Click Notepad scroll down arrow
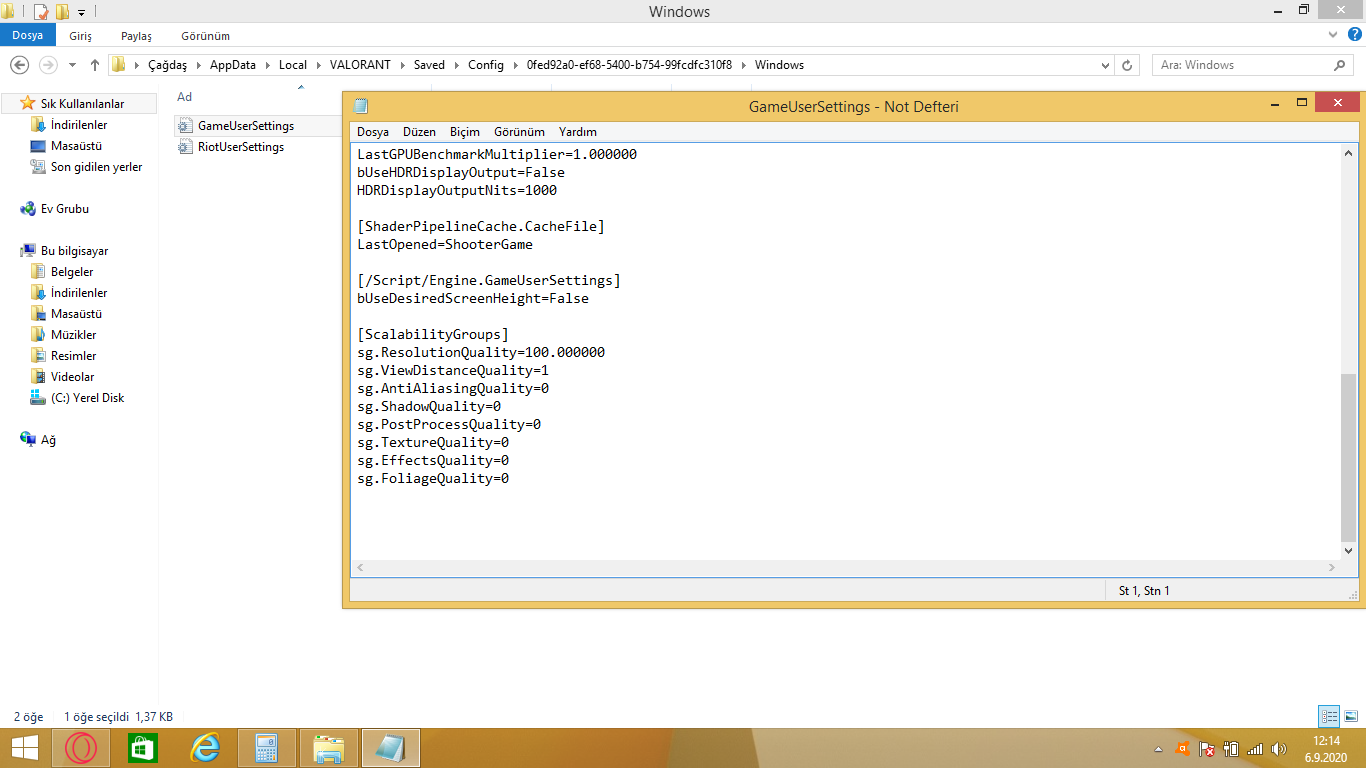 (x=1349, y=550)
